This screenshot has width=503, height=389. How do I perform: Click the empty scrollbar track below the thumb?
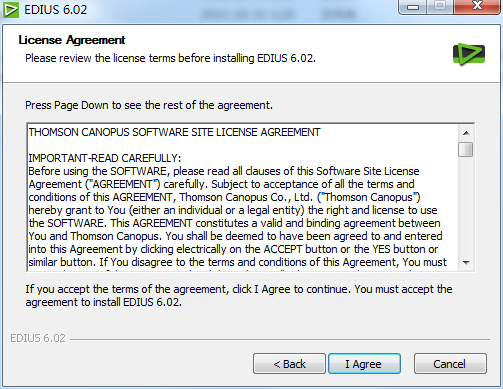pos(466,206)
